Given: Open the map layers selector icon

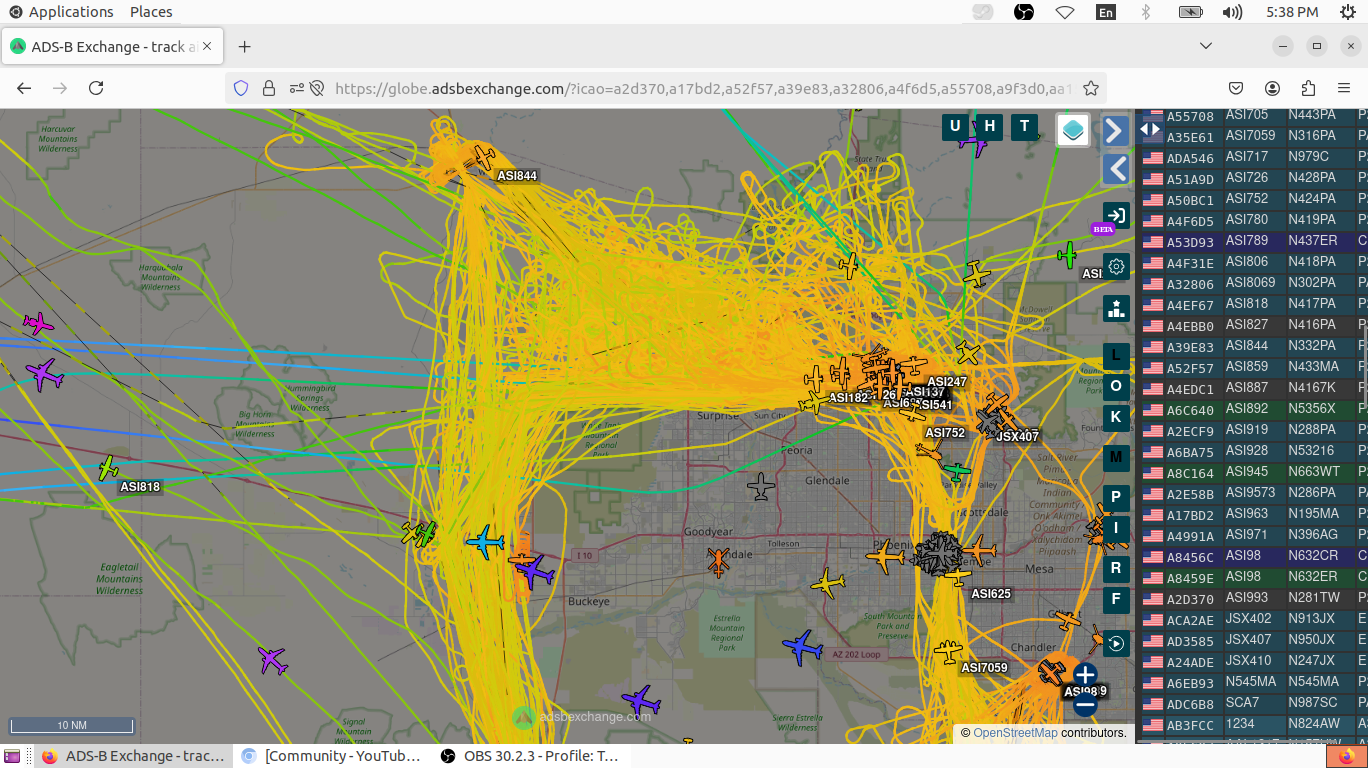Looking at the screenshot, I should (x=1072, y=130).
